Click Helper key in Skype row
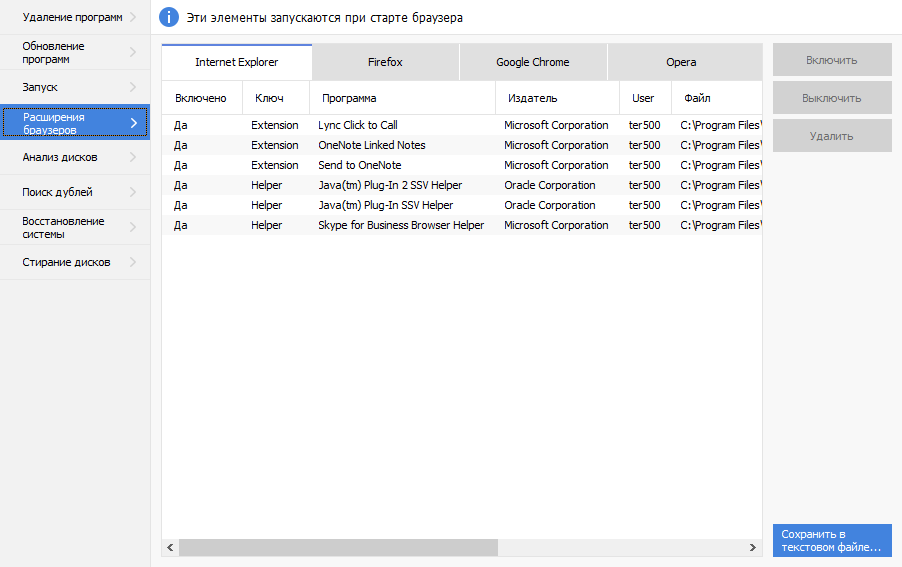Image resolution: width=902 pixels, height=567 pixels. coord(266,225)
